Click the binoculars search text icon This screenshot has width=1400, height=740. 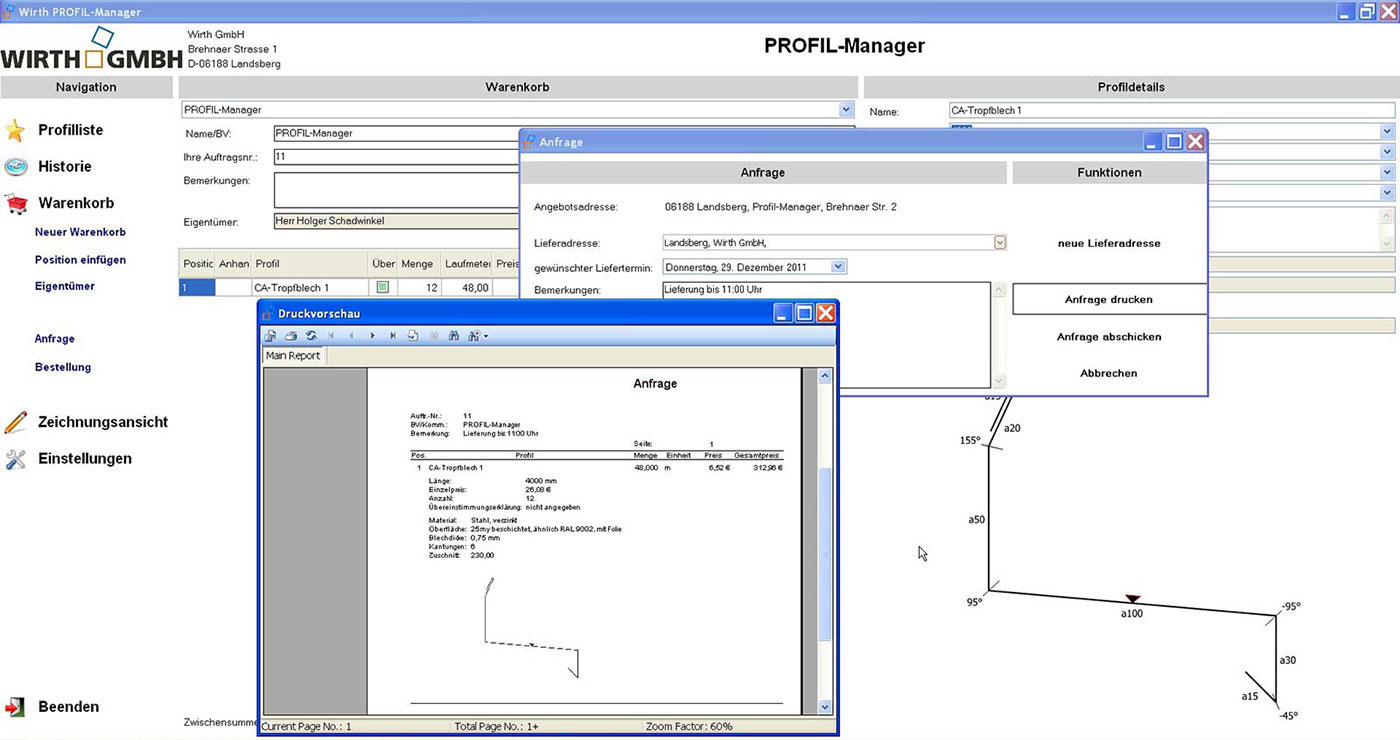(x=453, y=336)
